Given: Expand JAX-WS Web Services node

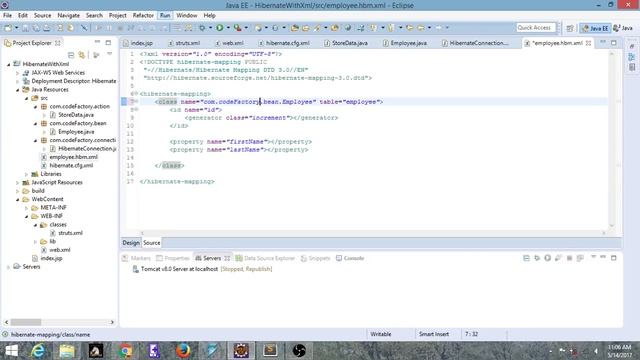Looking at the screenshot, I should [x=17, y=73].
